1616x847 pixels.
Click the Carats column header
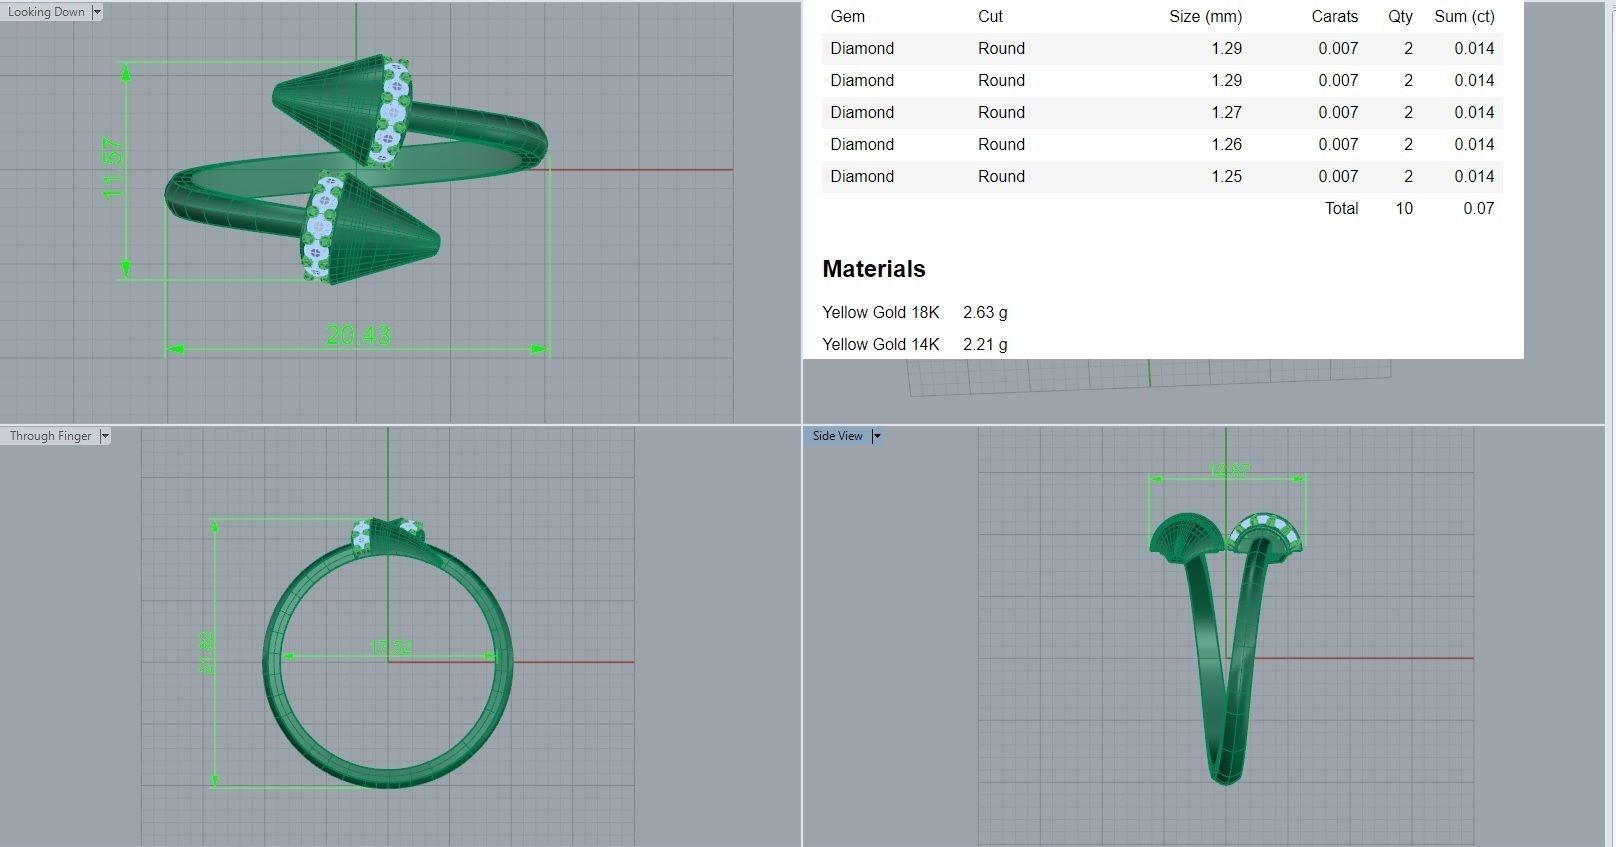[x=1335, y=16]
